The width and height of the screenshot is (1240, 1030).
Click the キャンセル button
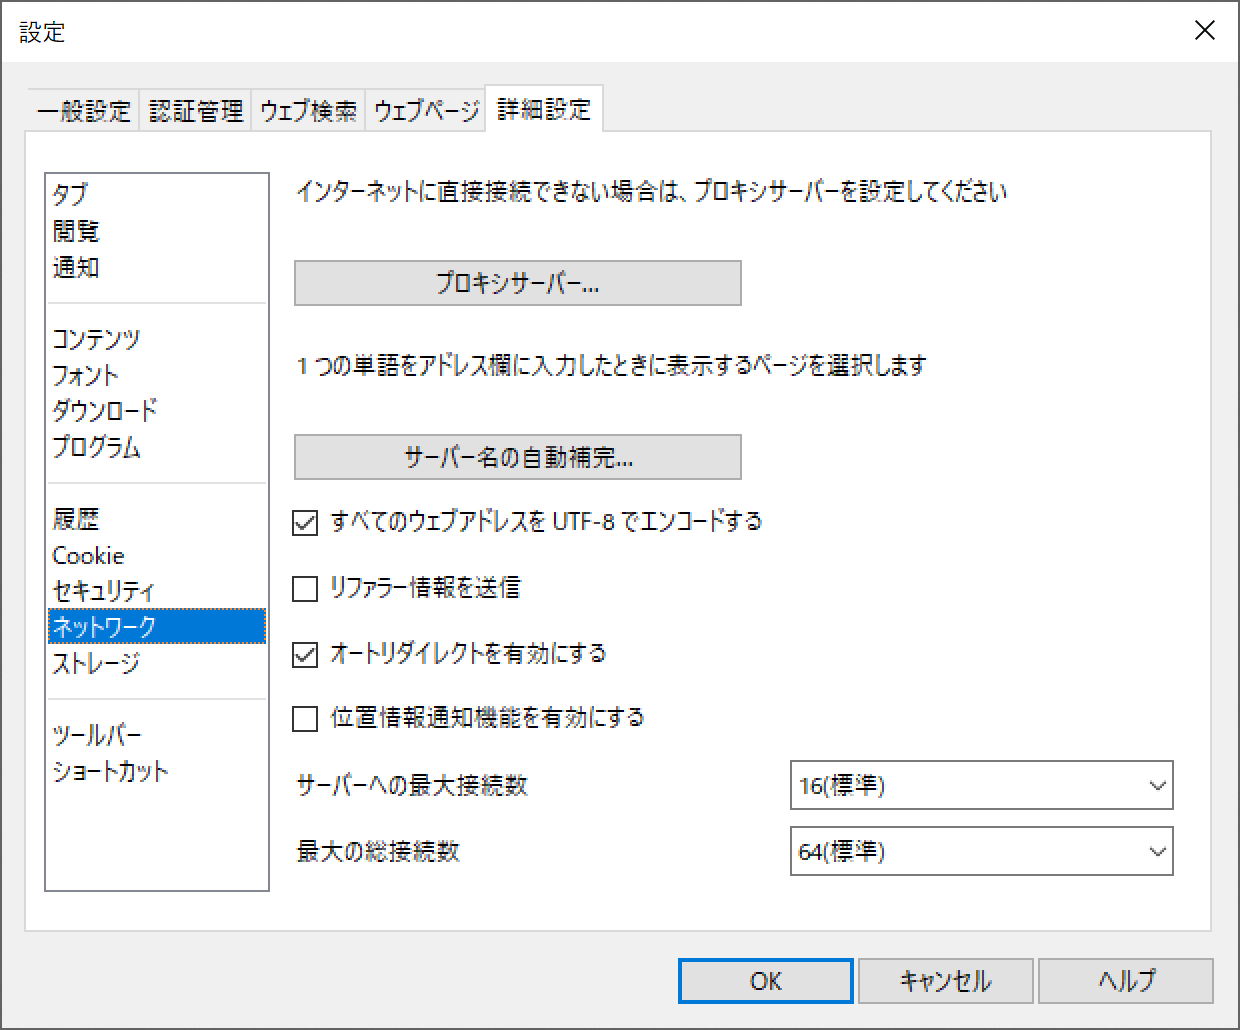pyautogui.click(x=945, y=981)
